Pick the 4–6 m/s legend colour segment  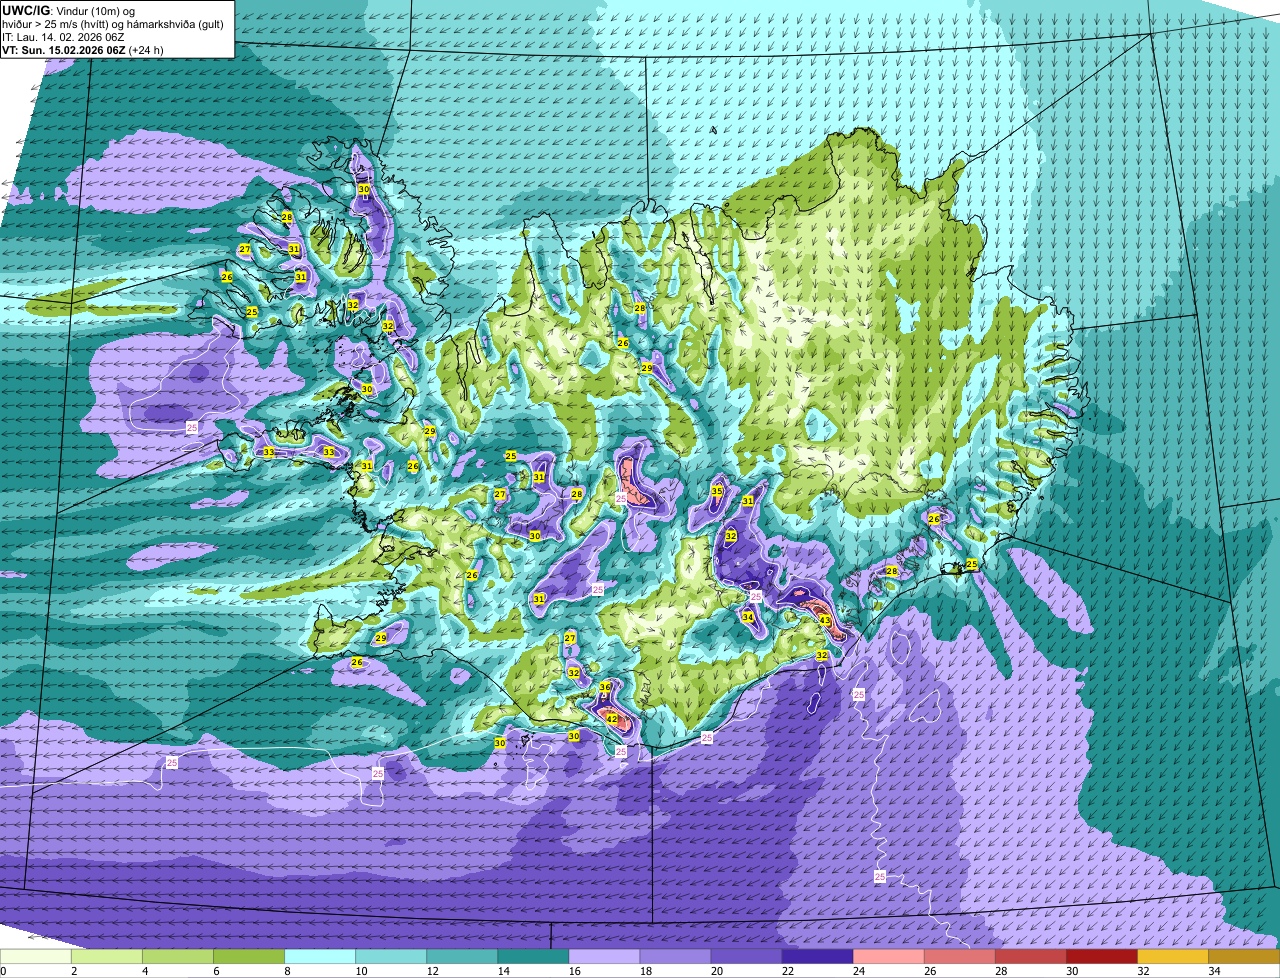(178, 957)
